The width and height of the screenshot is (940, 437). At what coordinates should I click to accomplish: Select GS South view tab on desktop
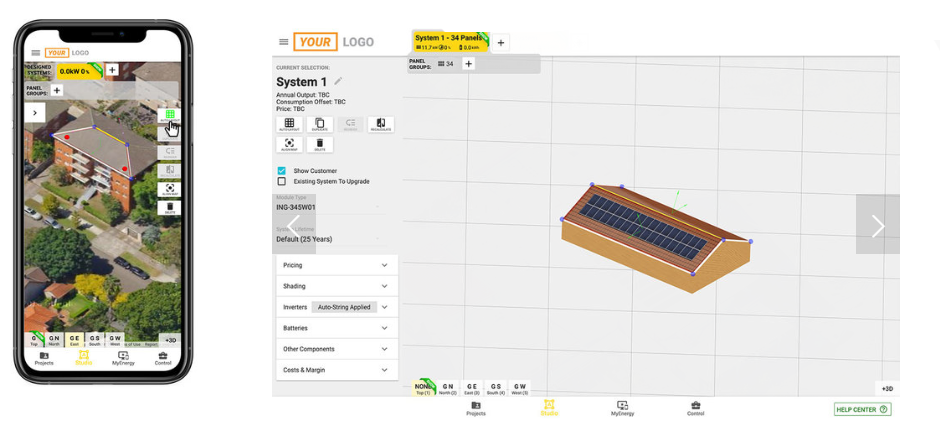496,388
